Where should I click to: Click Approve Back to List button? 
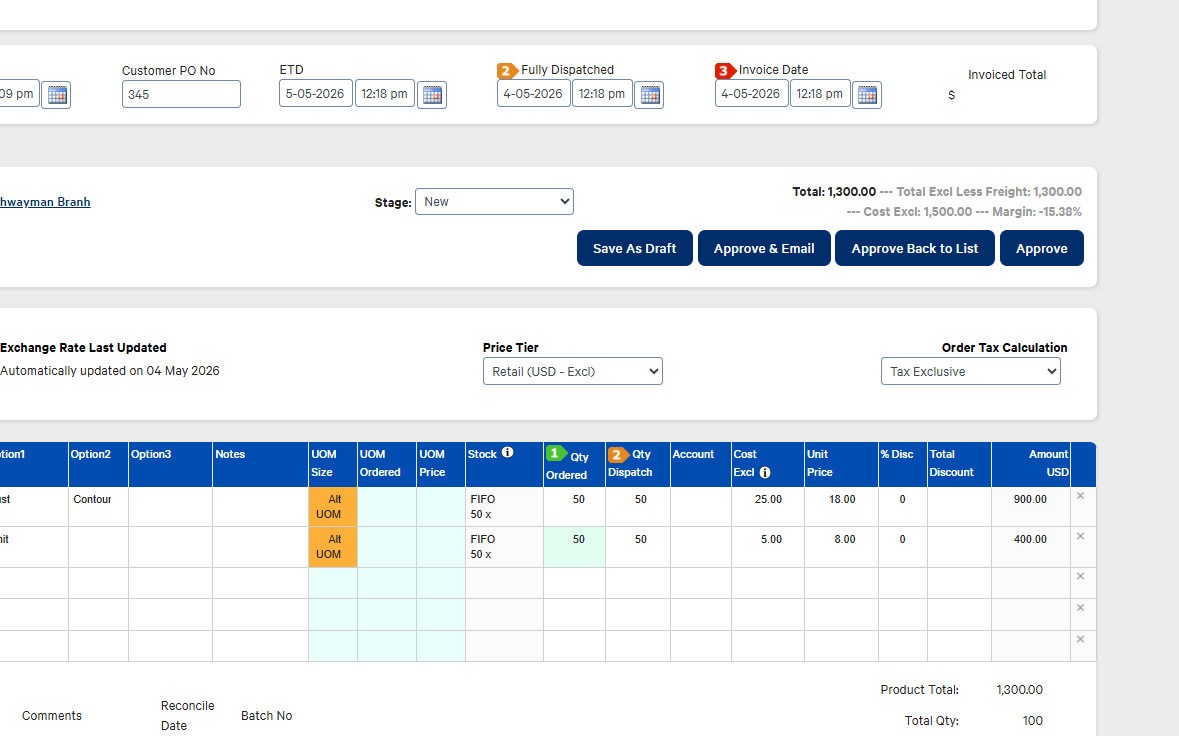coord(914,248)
